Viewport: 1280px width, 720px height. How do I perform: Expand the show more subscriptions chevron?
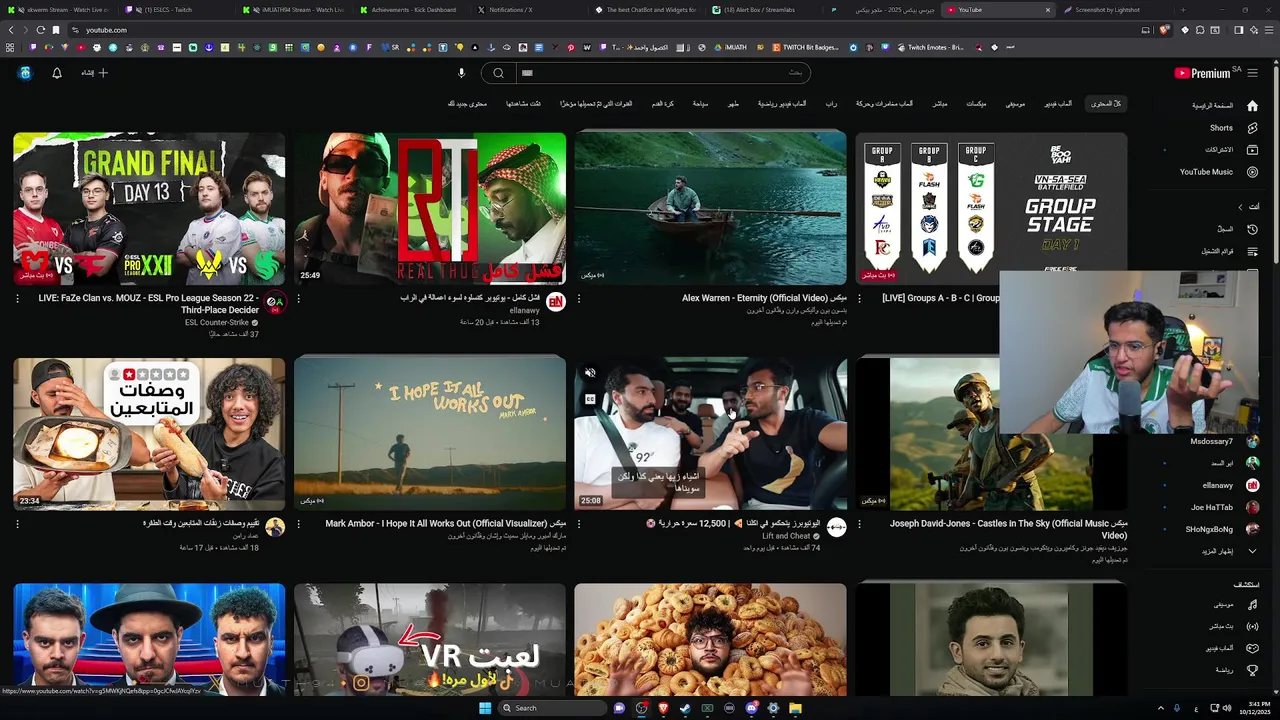coord(1252,551)
